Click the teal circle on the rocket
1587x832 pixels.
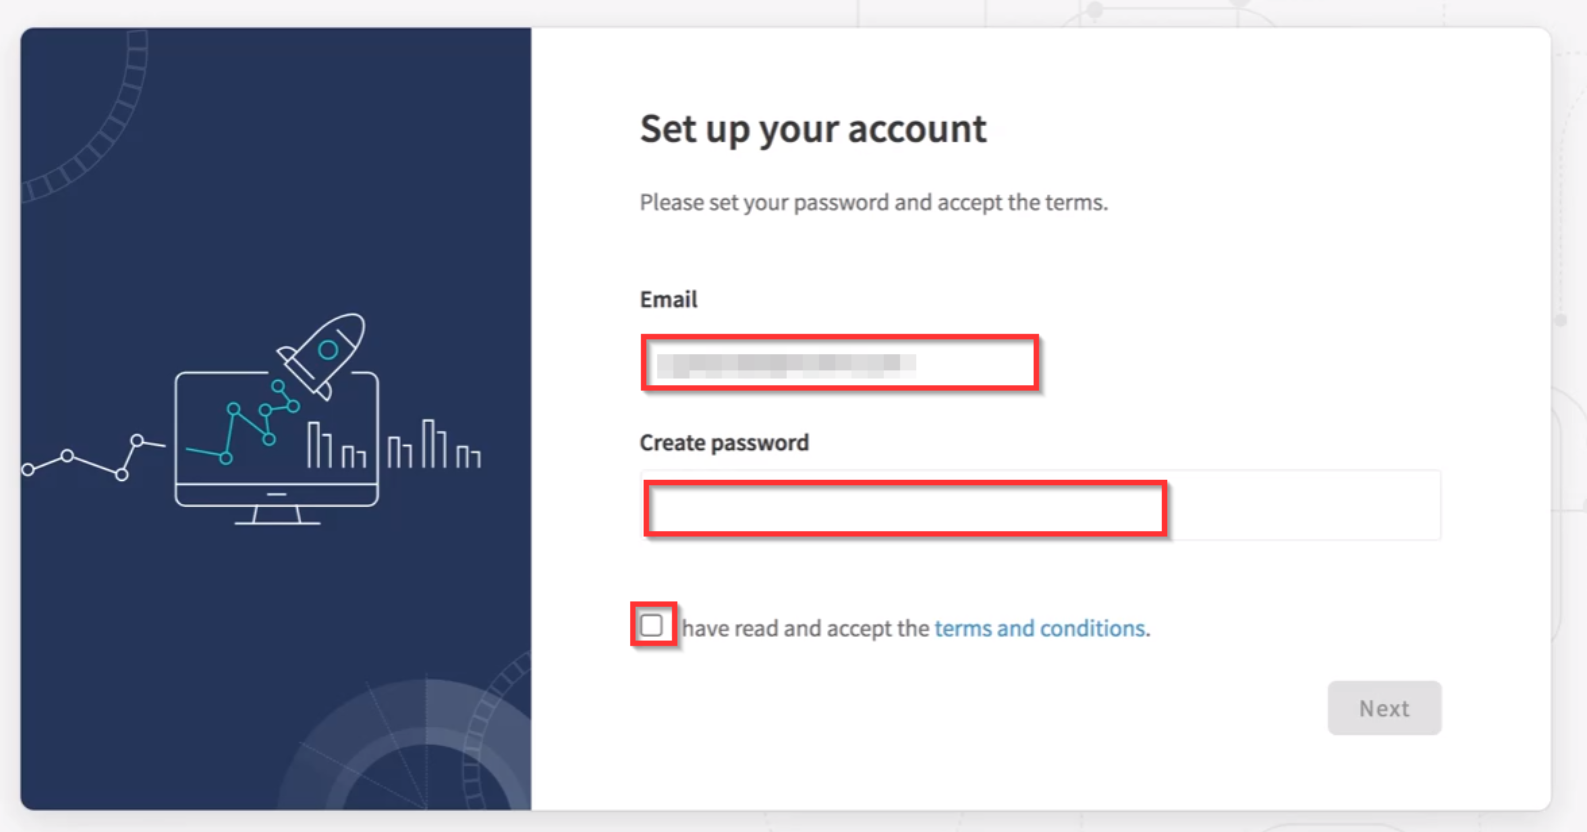(327, 350)
